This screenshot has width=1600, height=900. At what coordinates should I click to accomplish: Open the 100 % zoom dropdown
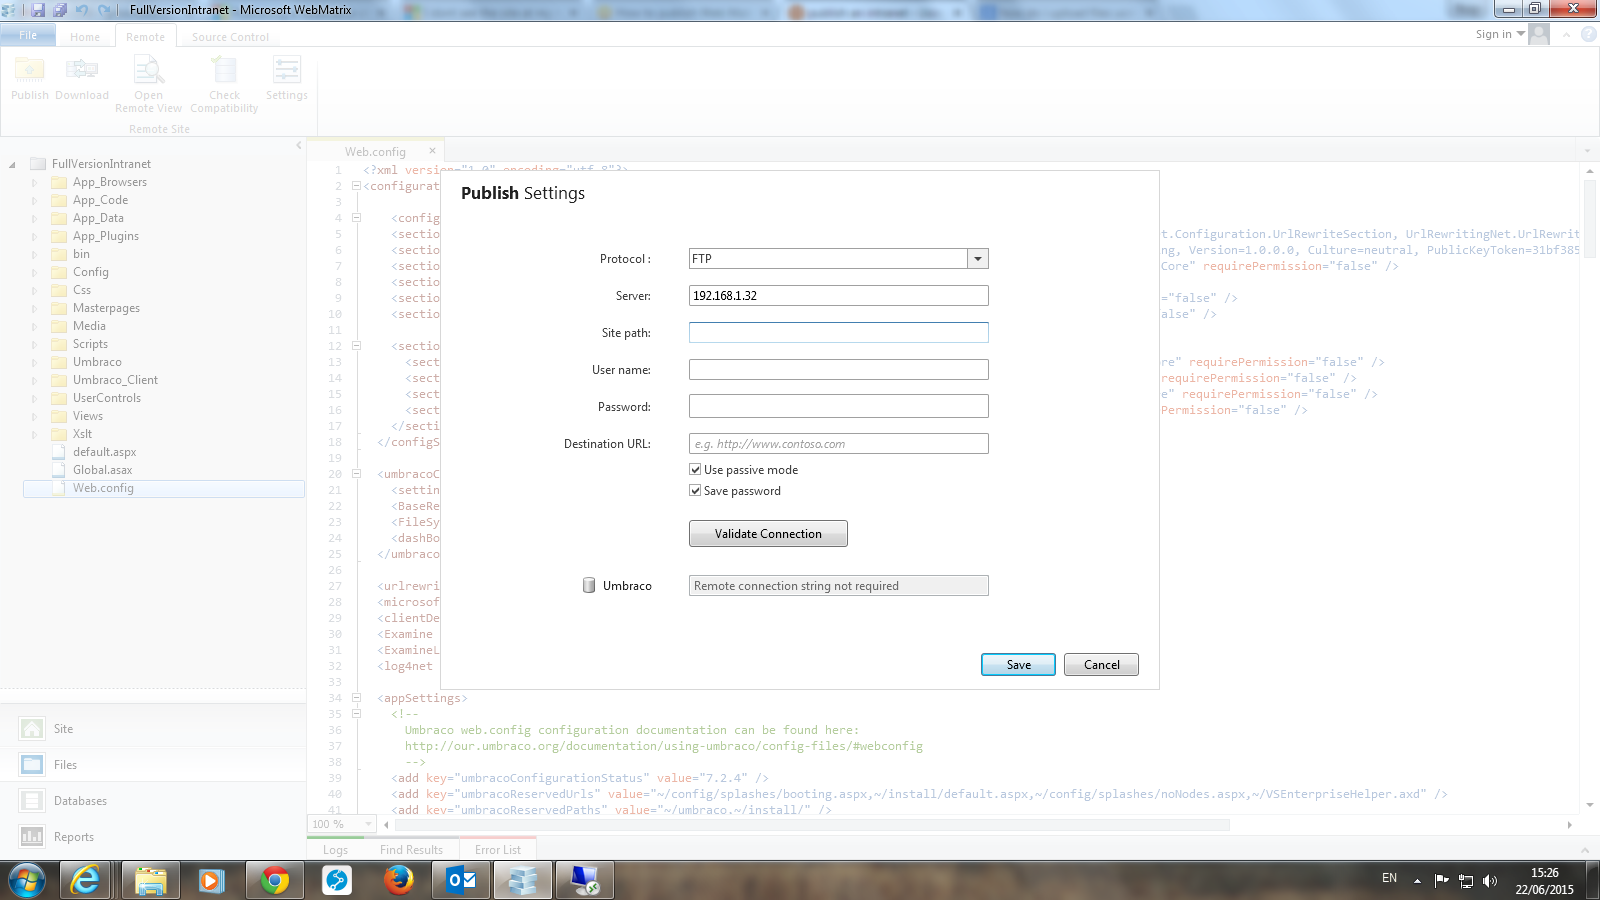pos(368,824)
